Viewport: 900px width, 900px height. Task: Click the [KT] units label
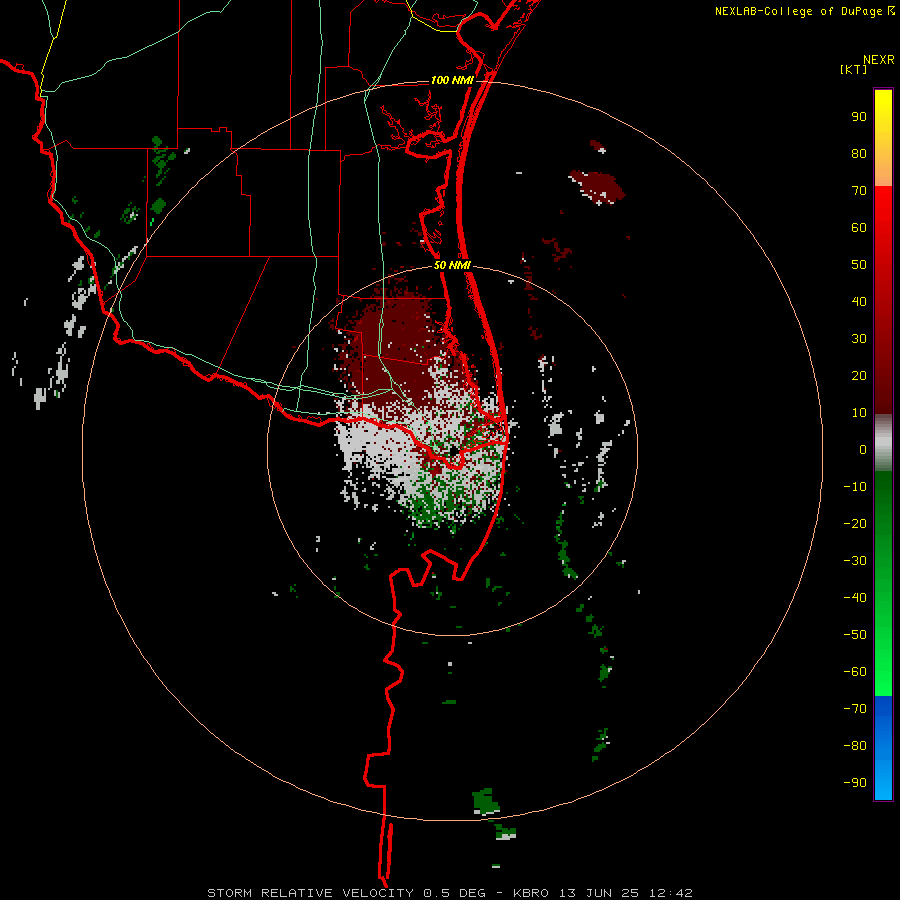coord(853,69)
